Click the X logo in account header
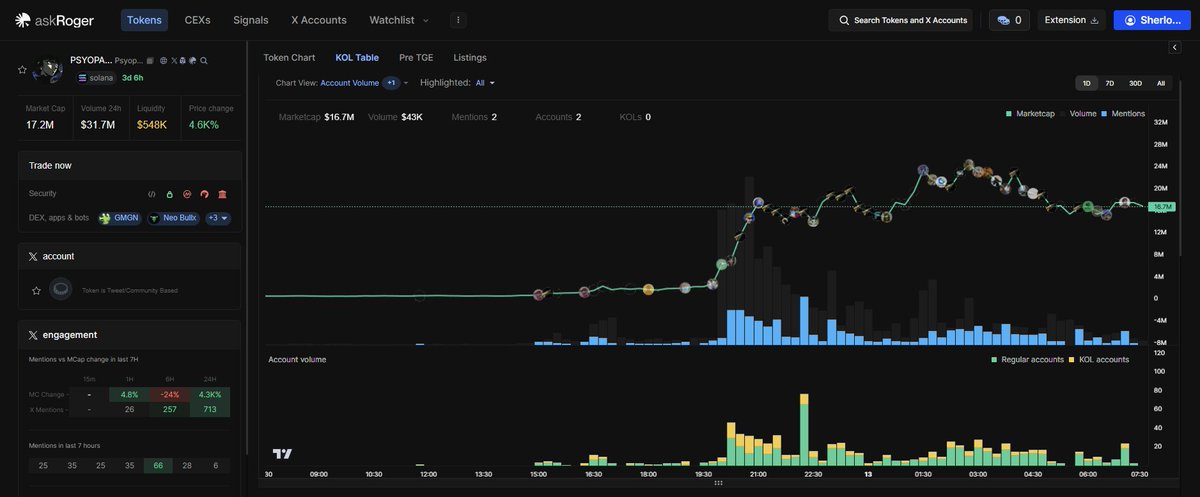Viewport: 1200px width, 497px height. pyautogui.click(x=33, y=257)
